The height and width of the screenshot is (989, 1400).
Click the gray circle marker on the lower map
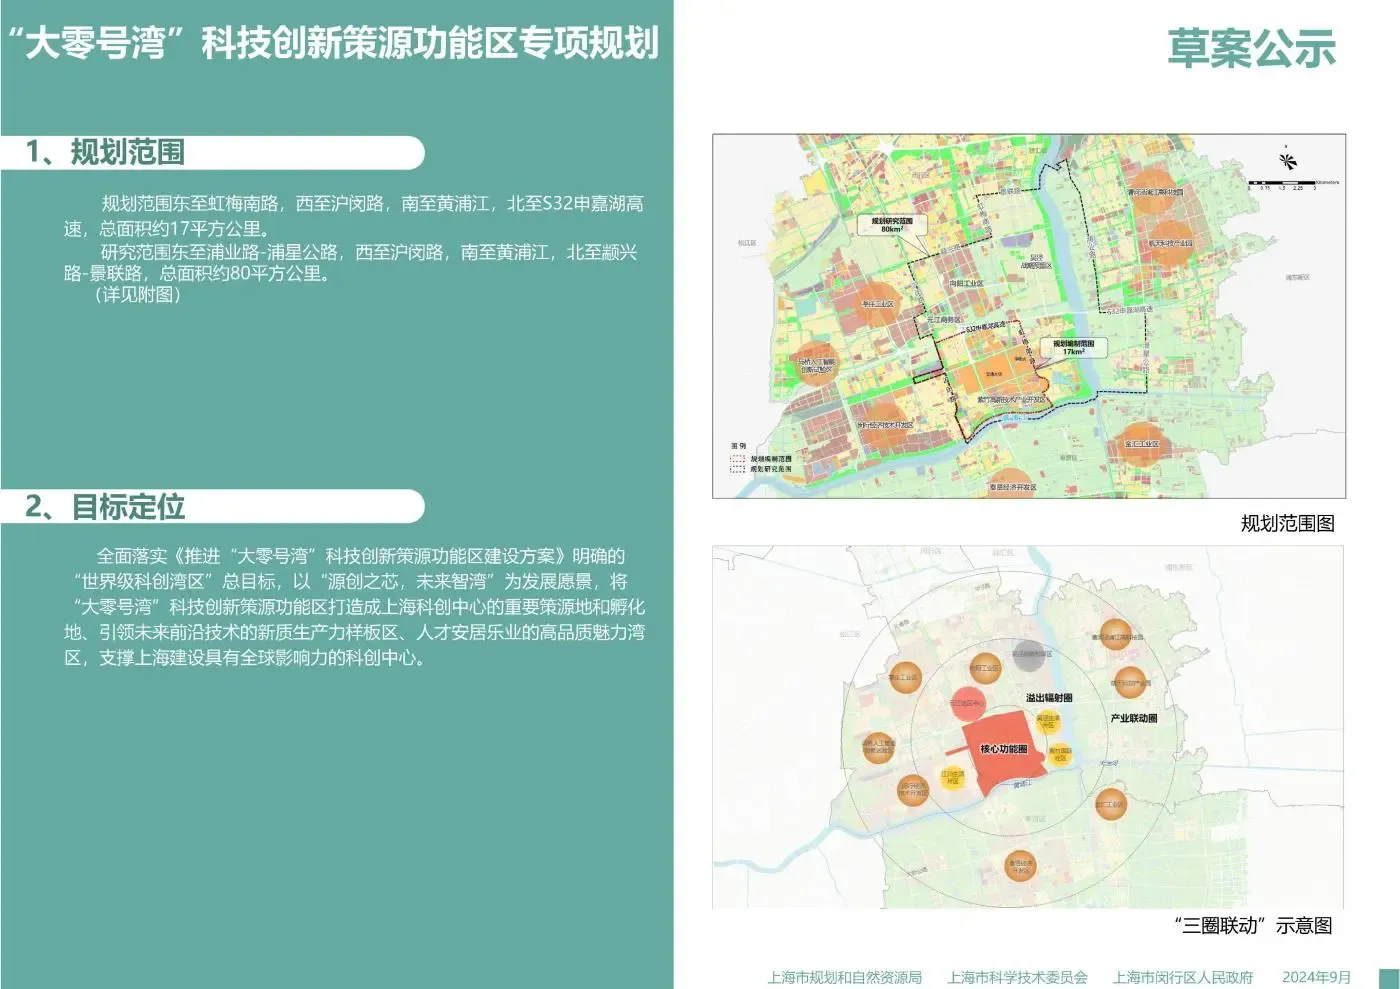click(1031, 655)
